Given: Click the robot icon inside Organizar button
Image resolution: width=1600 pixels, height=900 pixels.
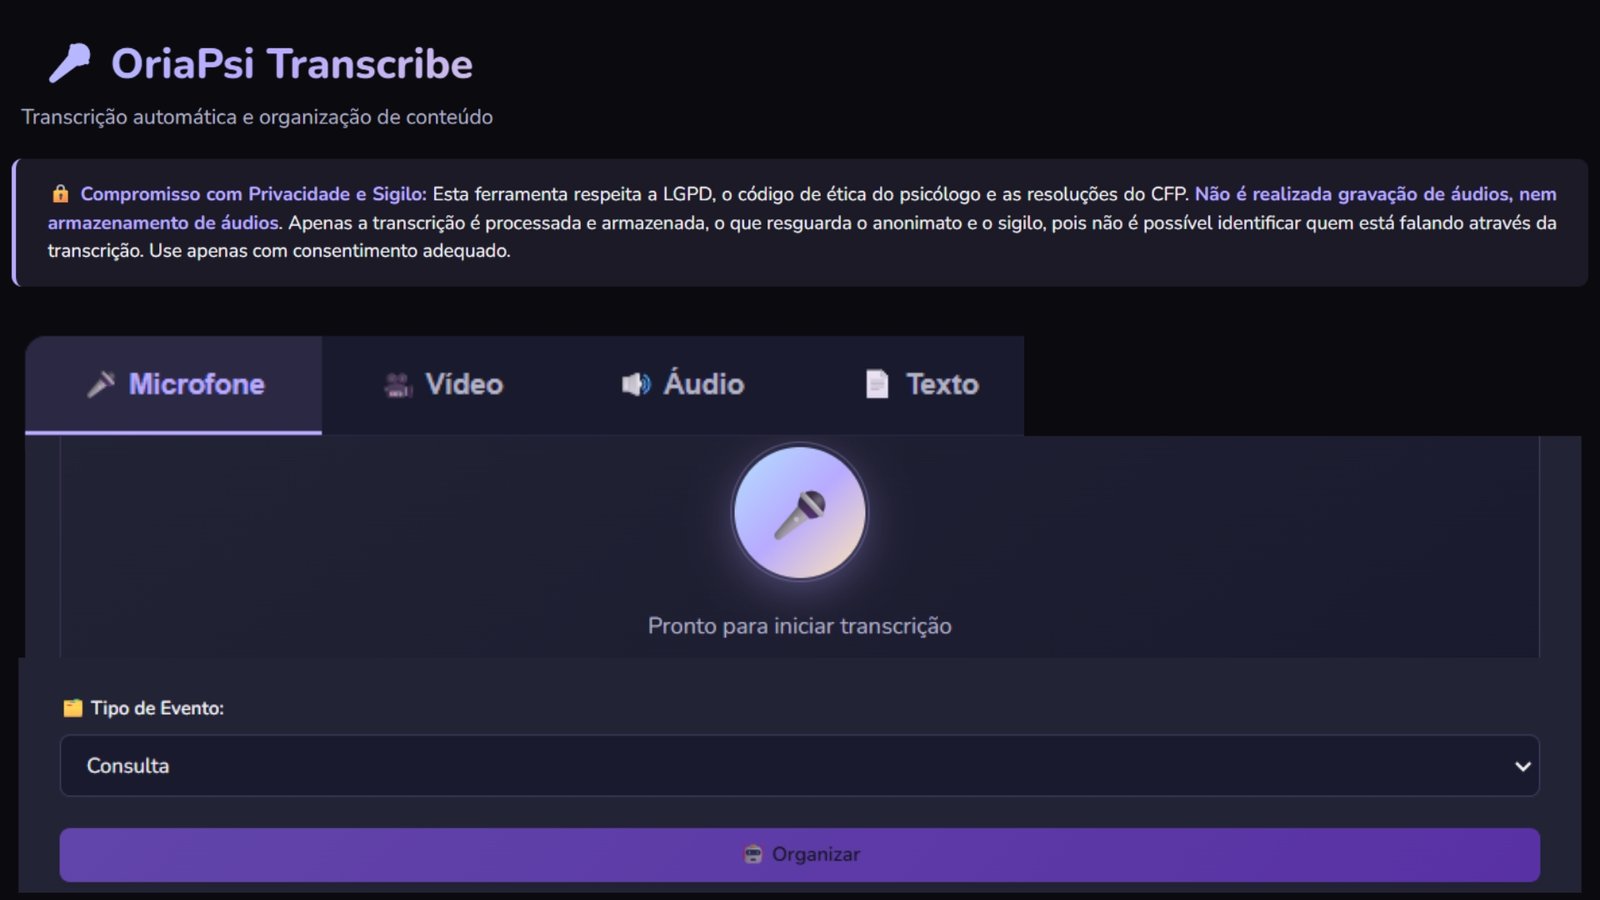Looking at the screenshot, I should pyautogui.click(x=753, y=854).
